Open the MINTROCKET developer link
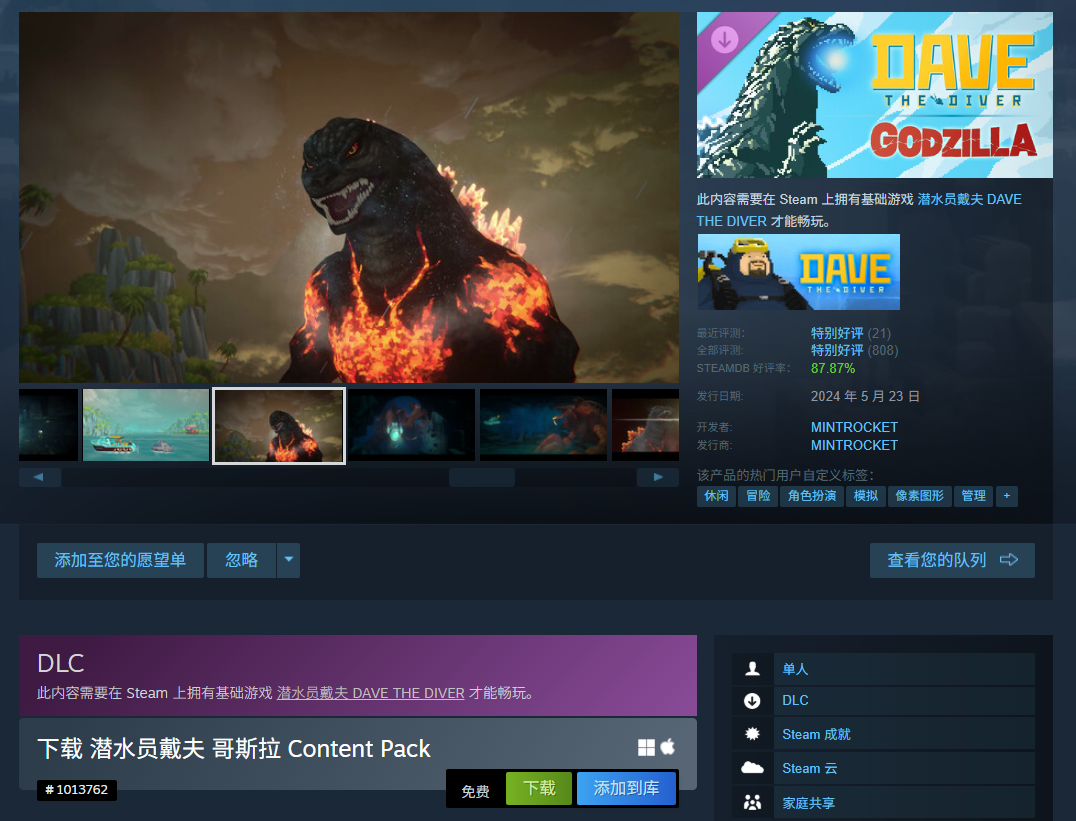This screenshot has height=821, width=1076. [x=854, y=427]
